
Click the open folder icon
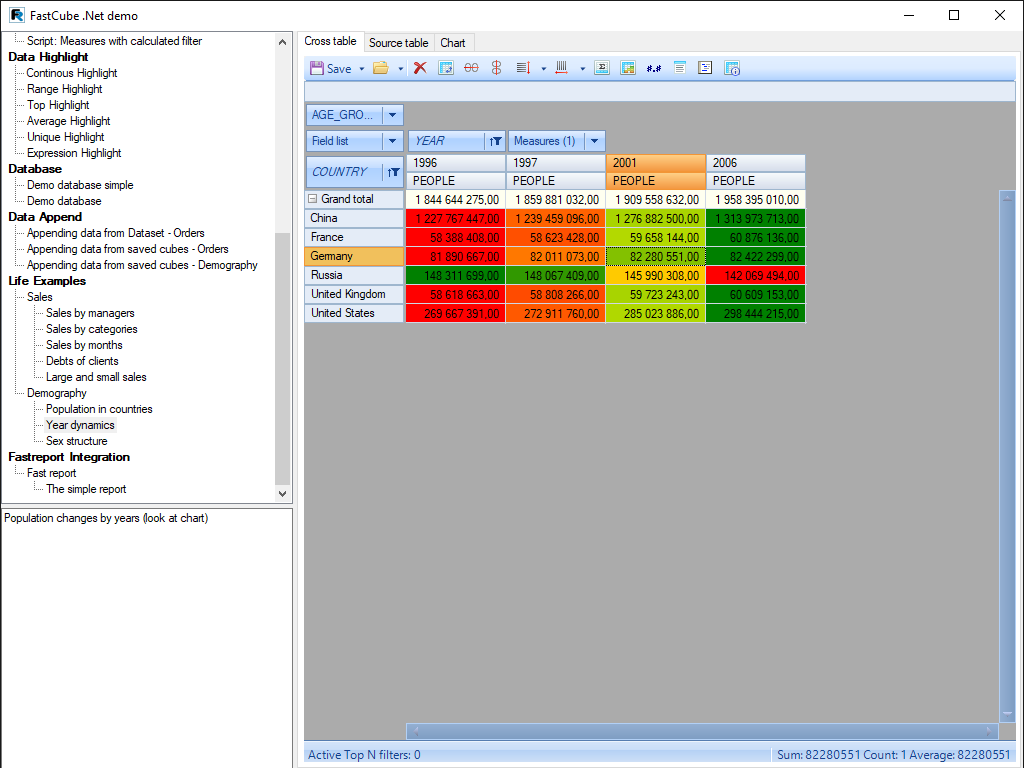(380, 68)
